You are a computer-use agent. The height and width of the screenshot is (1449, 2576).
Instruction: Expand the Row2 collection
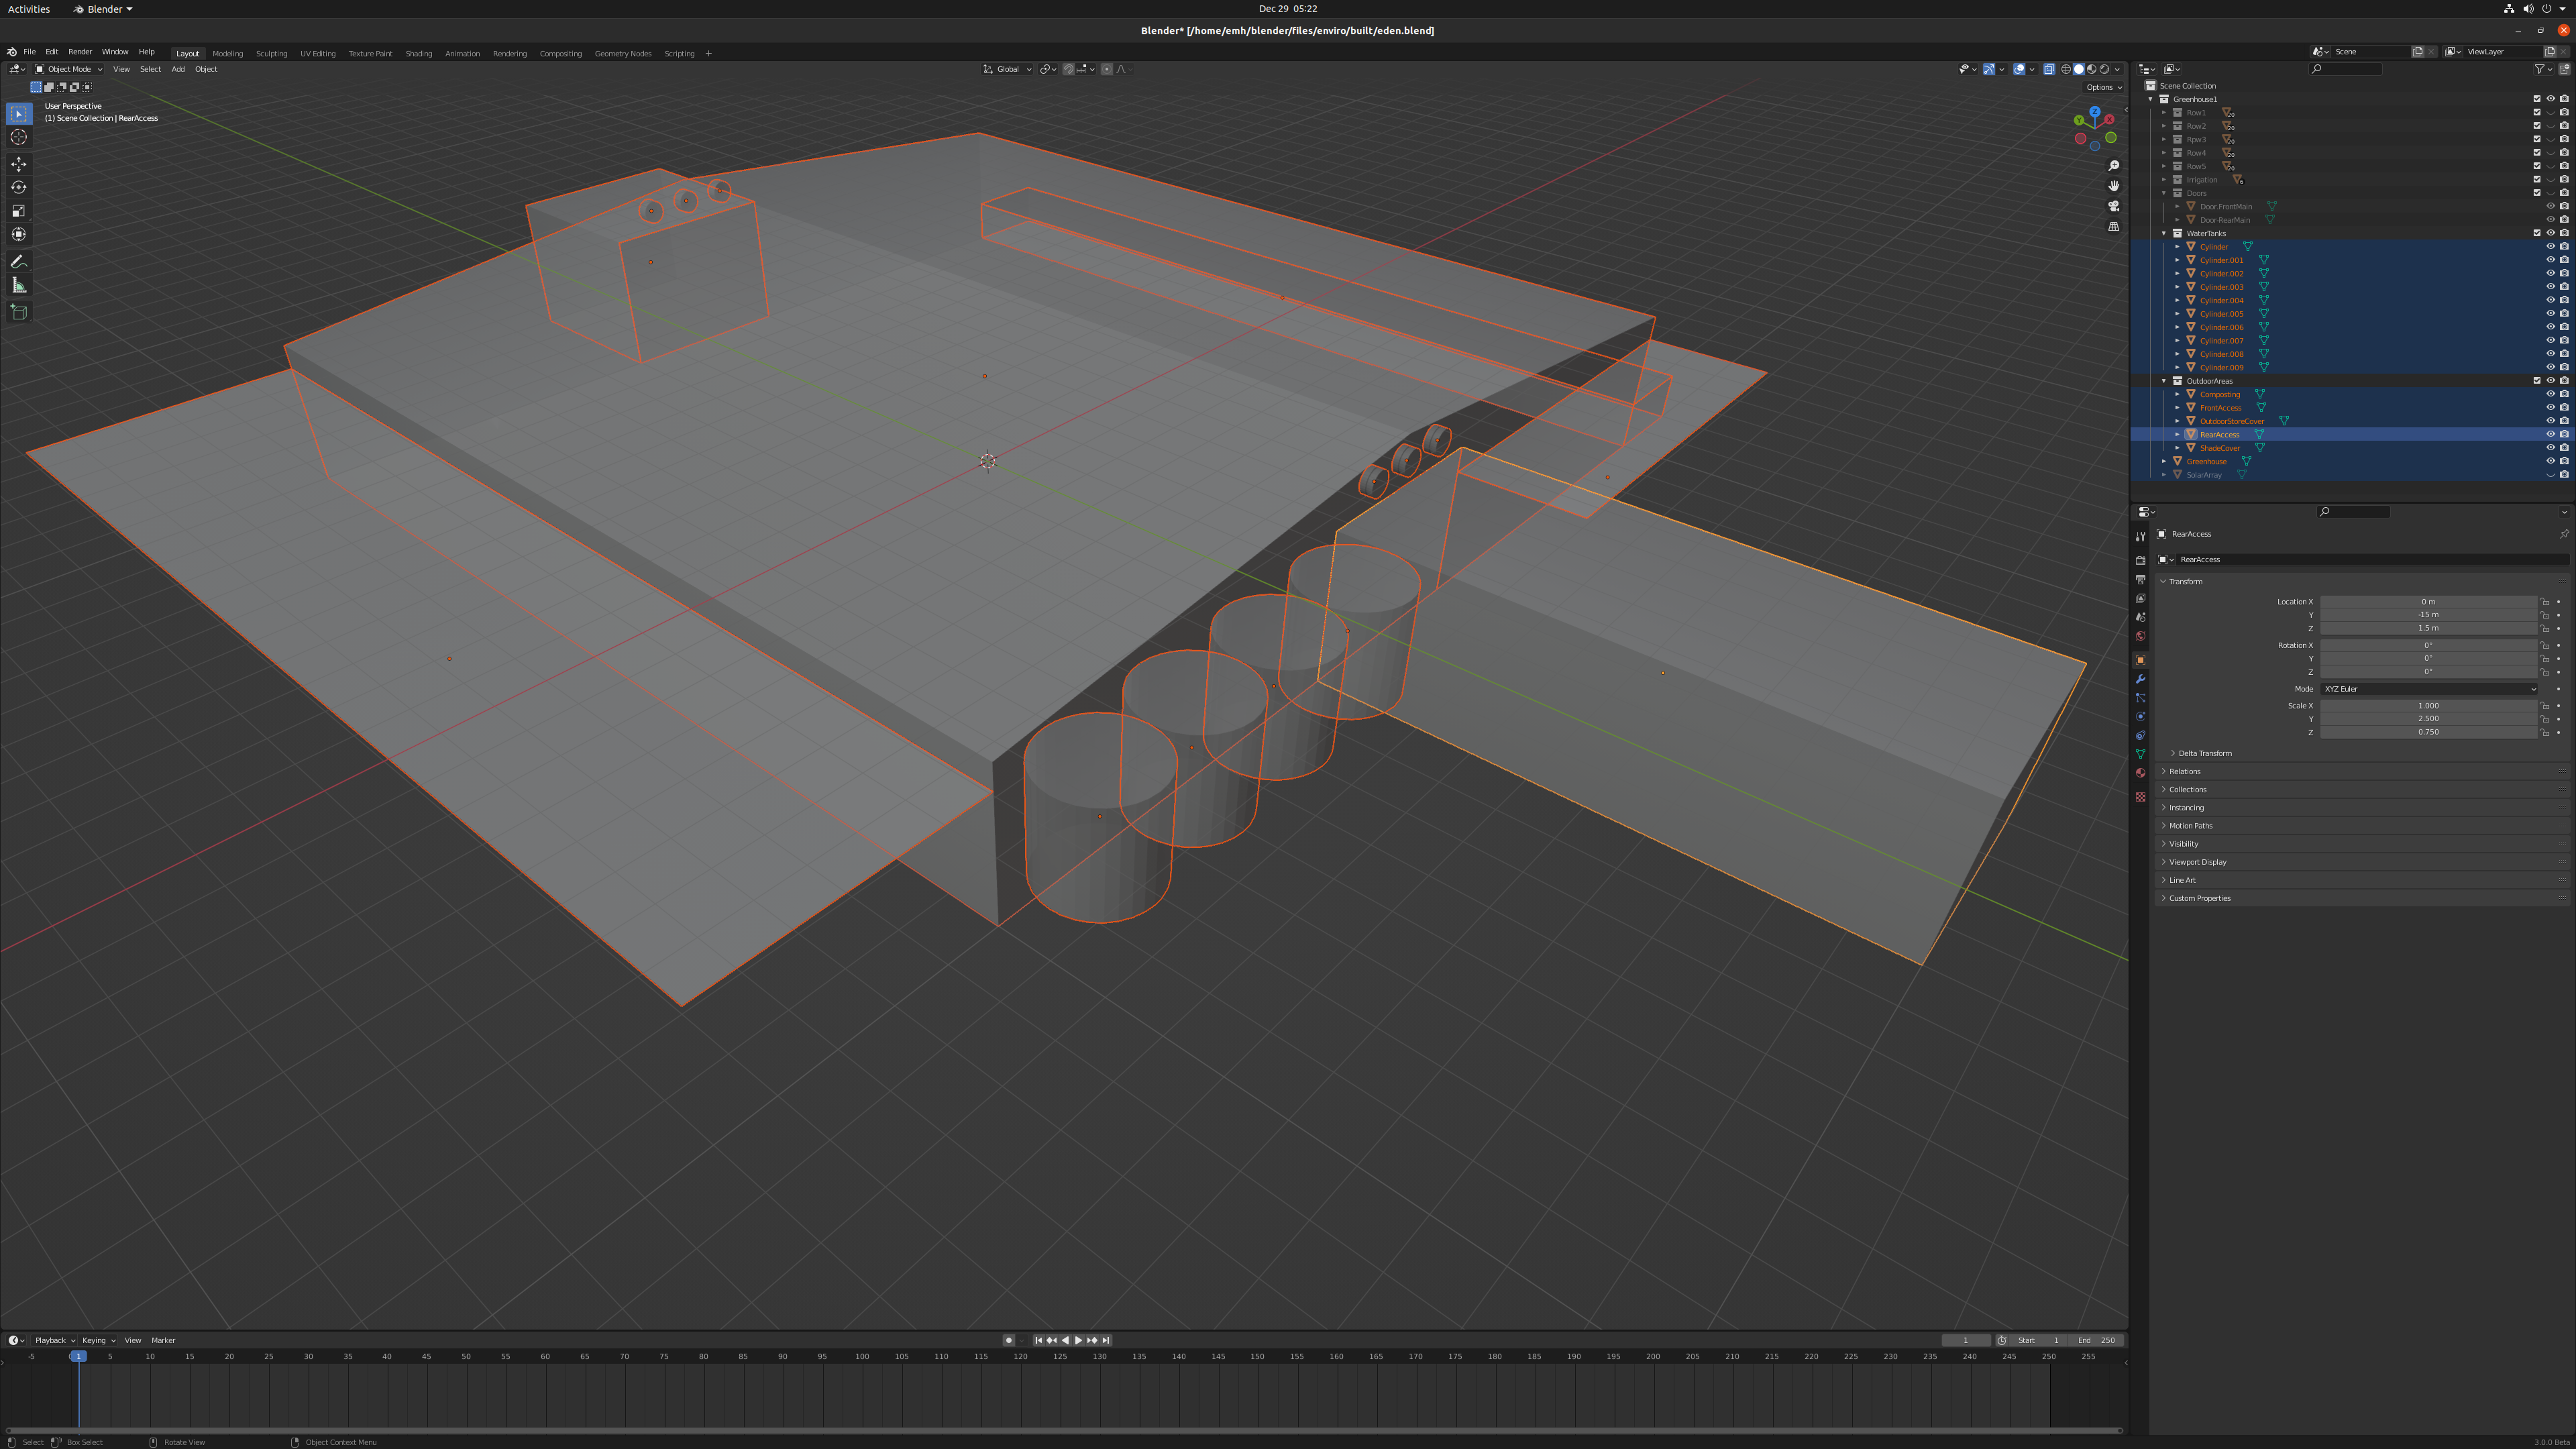(x=2164, y=126)
